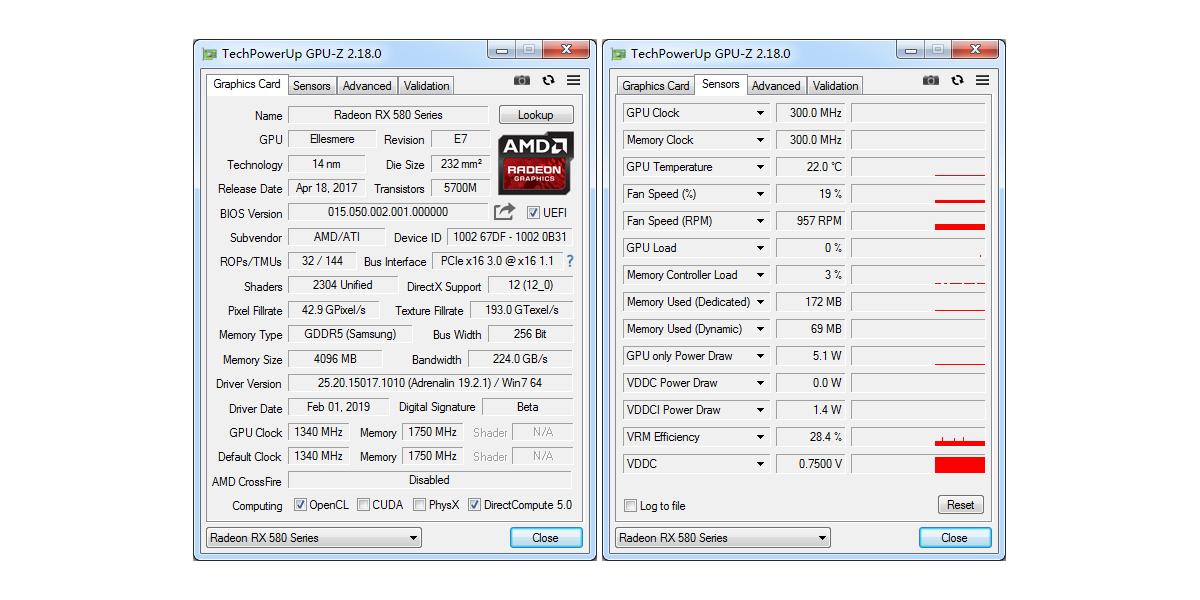Enable the CUDA compute checkbox
1200x600 pixels.
coord(361,505)
